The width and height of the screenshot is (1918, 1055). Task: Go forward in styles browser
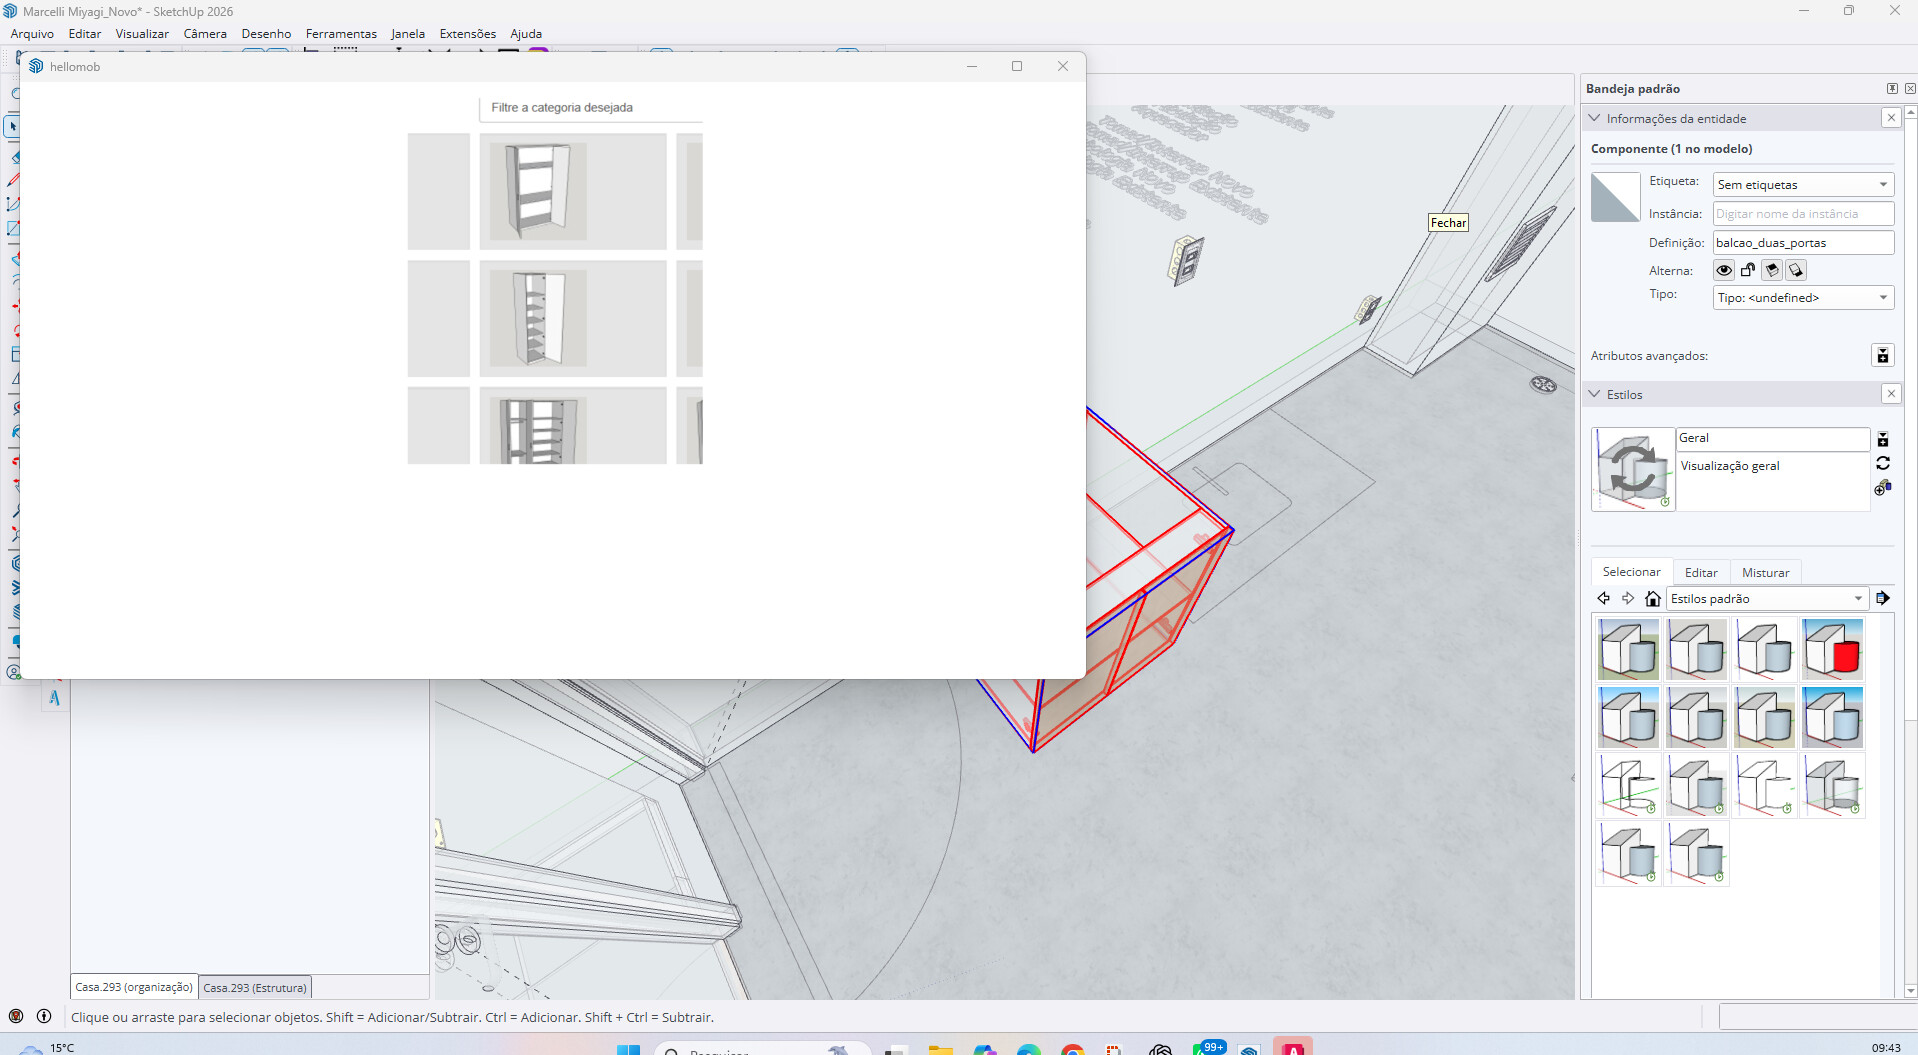point(1628,599)
